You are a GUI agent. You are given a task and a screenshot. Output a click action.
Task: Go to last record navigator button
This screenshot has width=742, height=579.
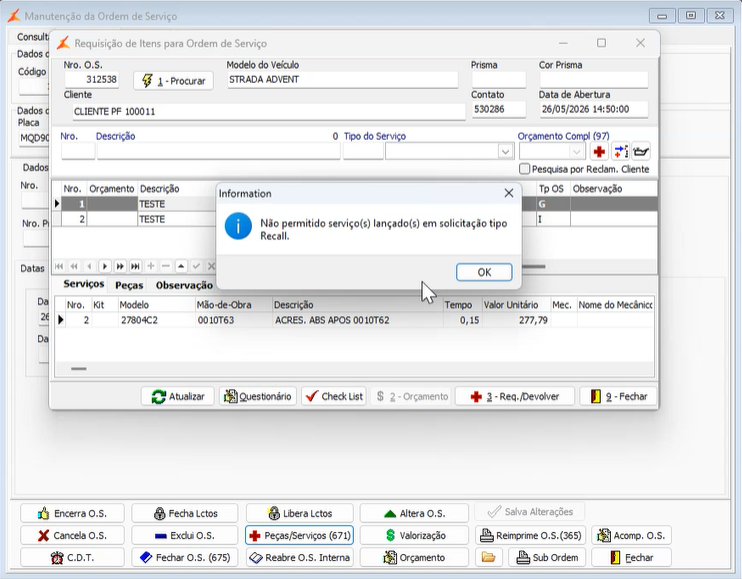(135, 266)
